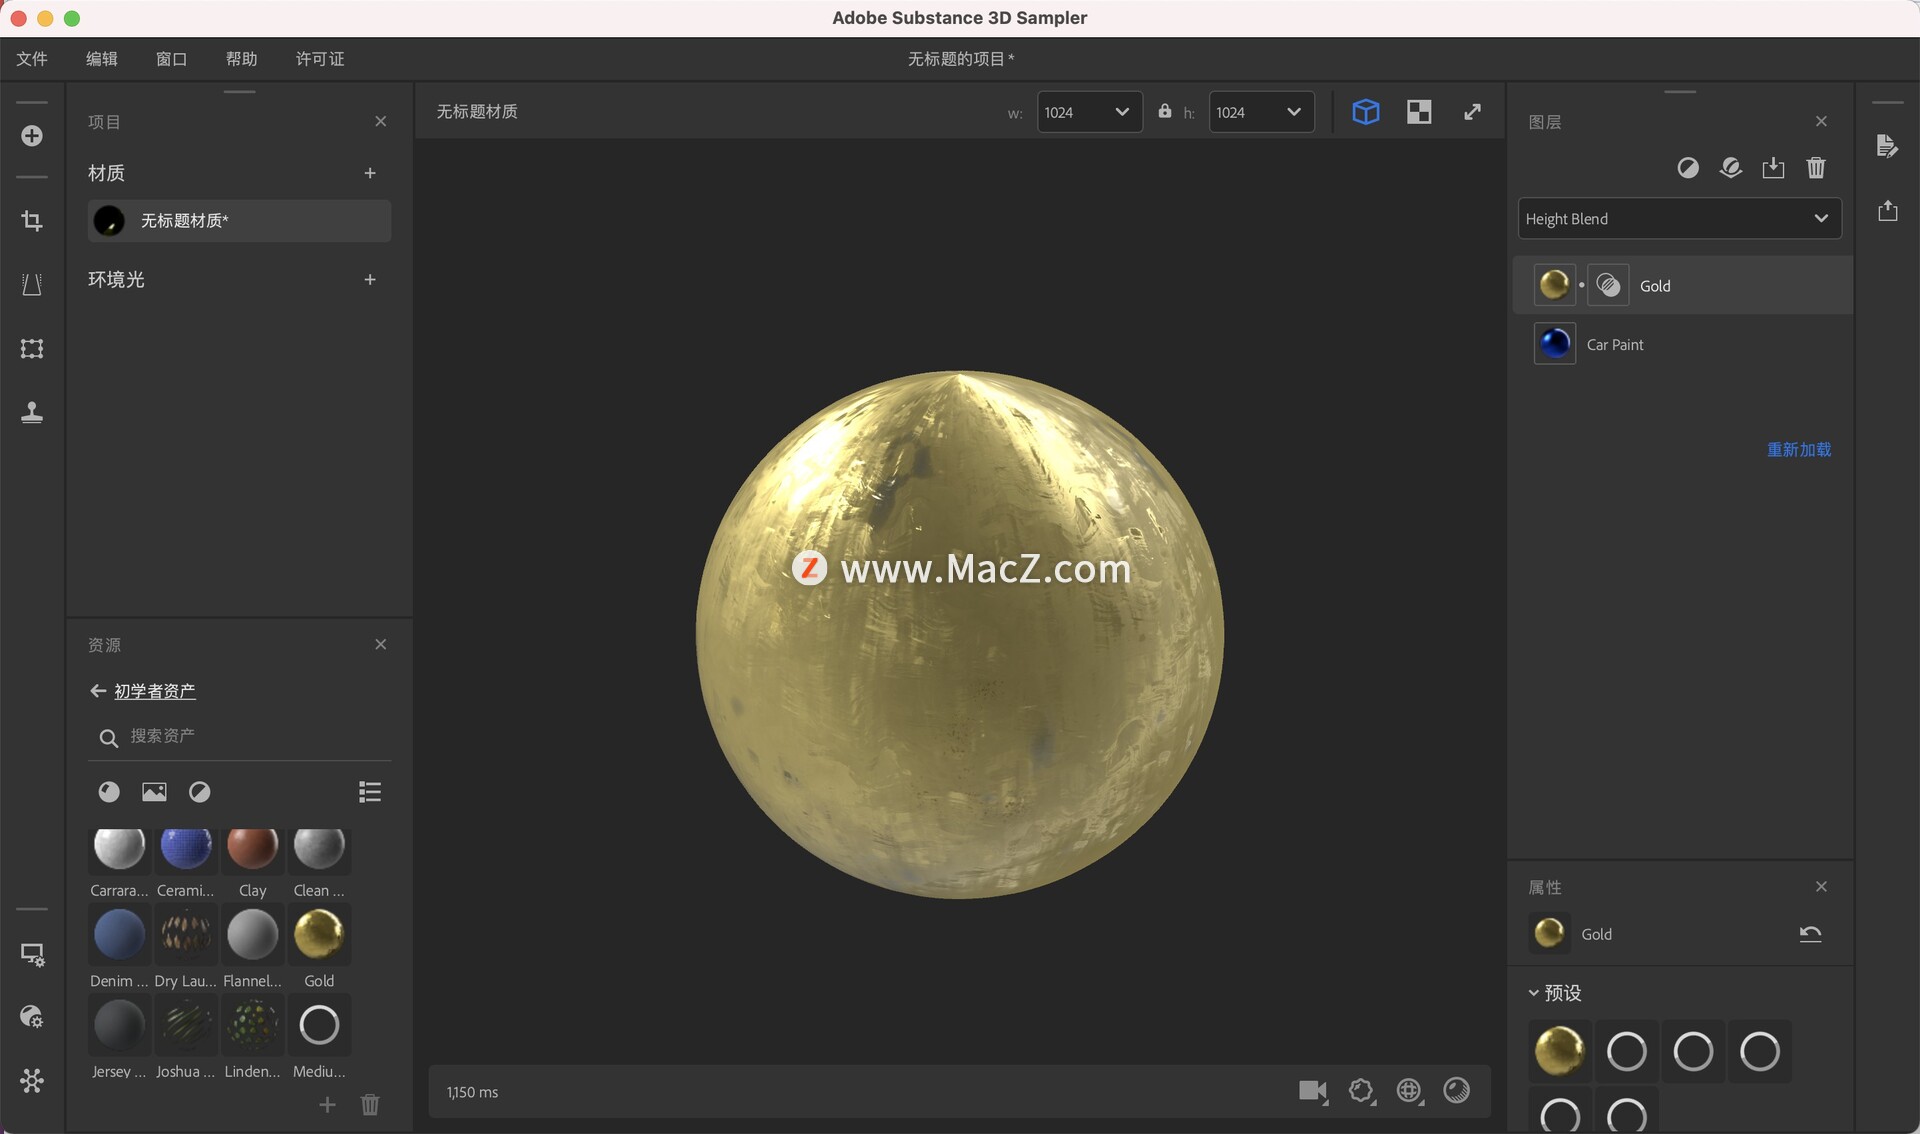1920x1134 pixels.
Task: Click the environment light icon near the viewport bottom
Action: click(1409, 1091)
